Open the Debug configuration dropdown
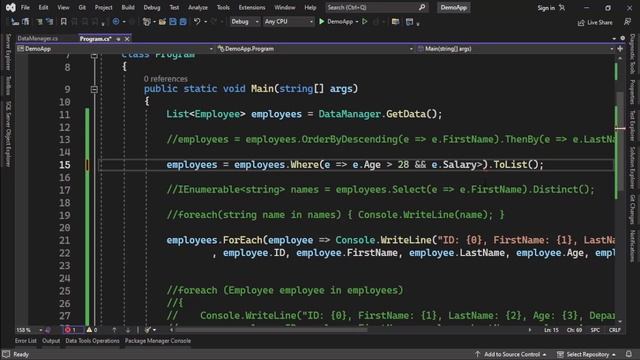This screenshot has height=360, width=640. pyautogui.click(x=244, y=22)
